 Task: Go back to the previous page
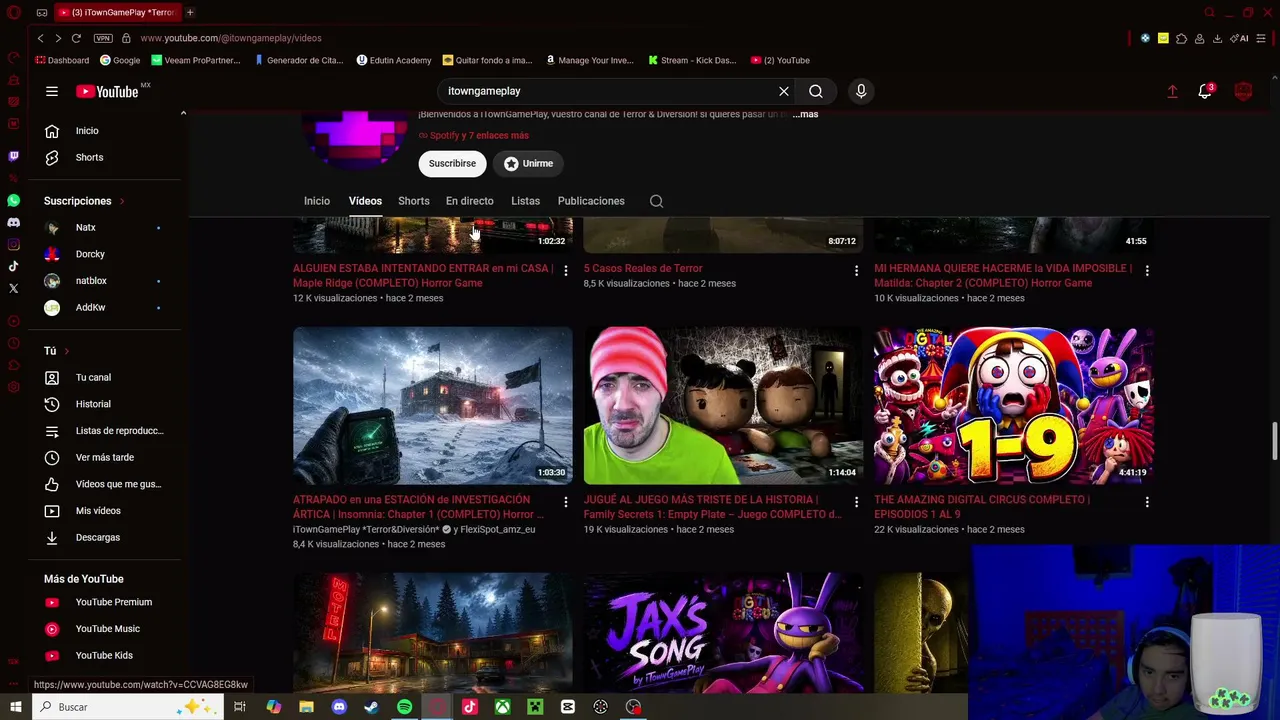pos(40,38)
